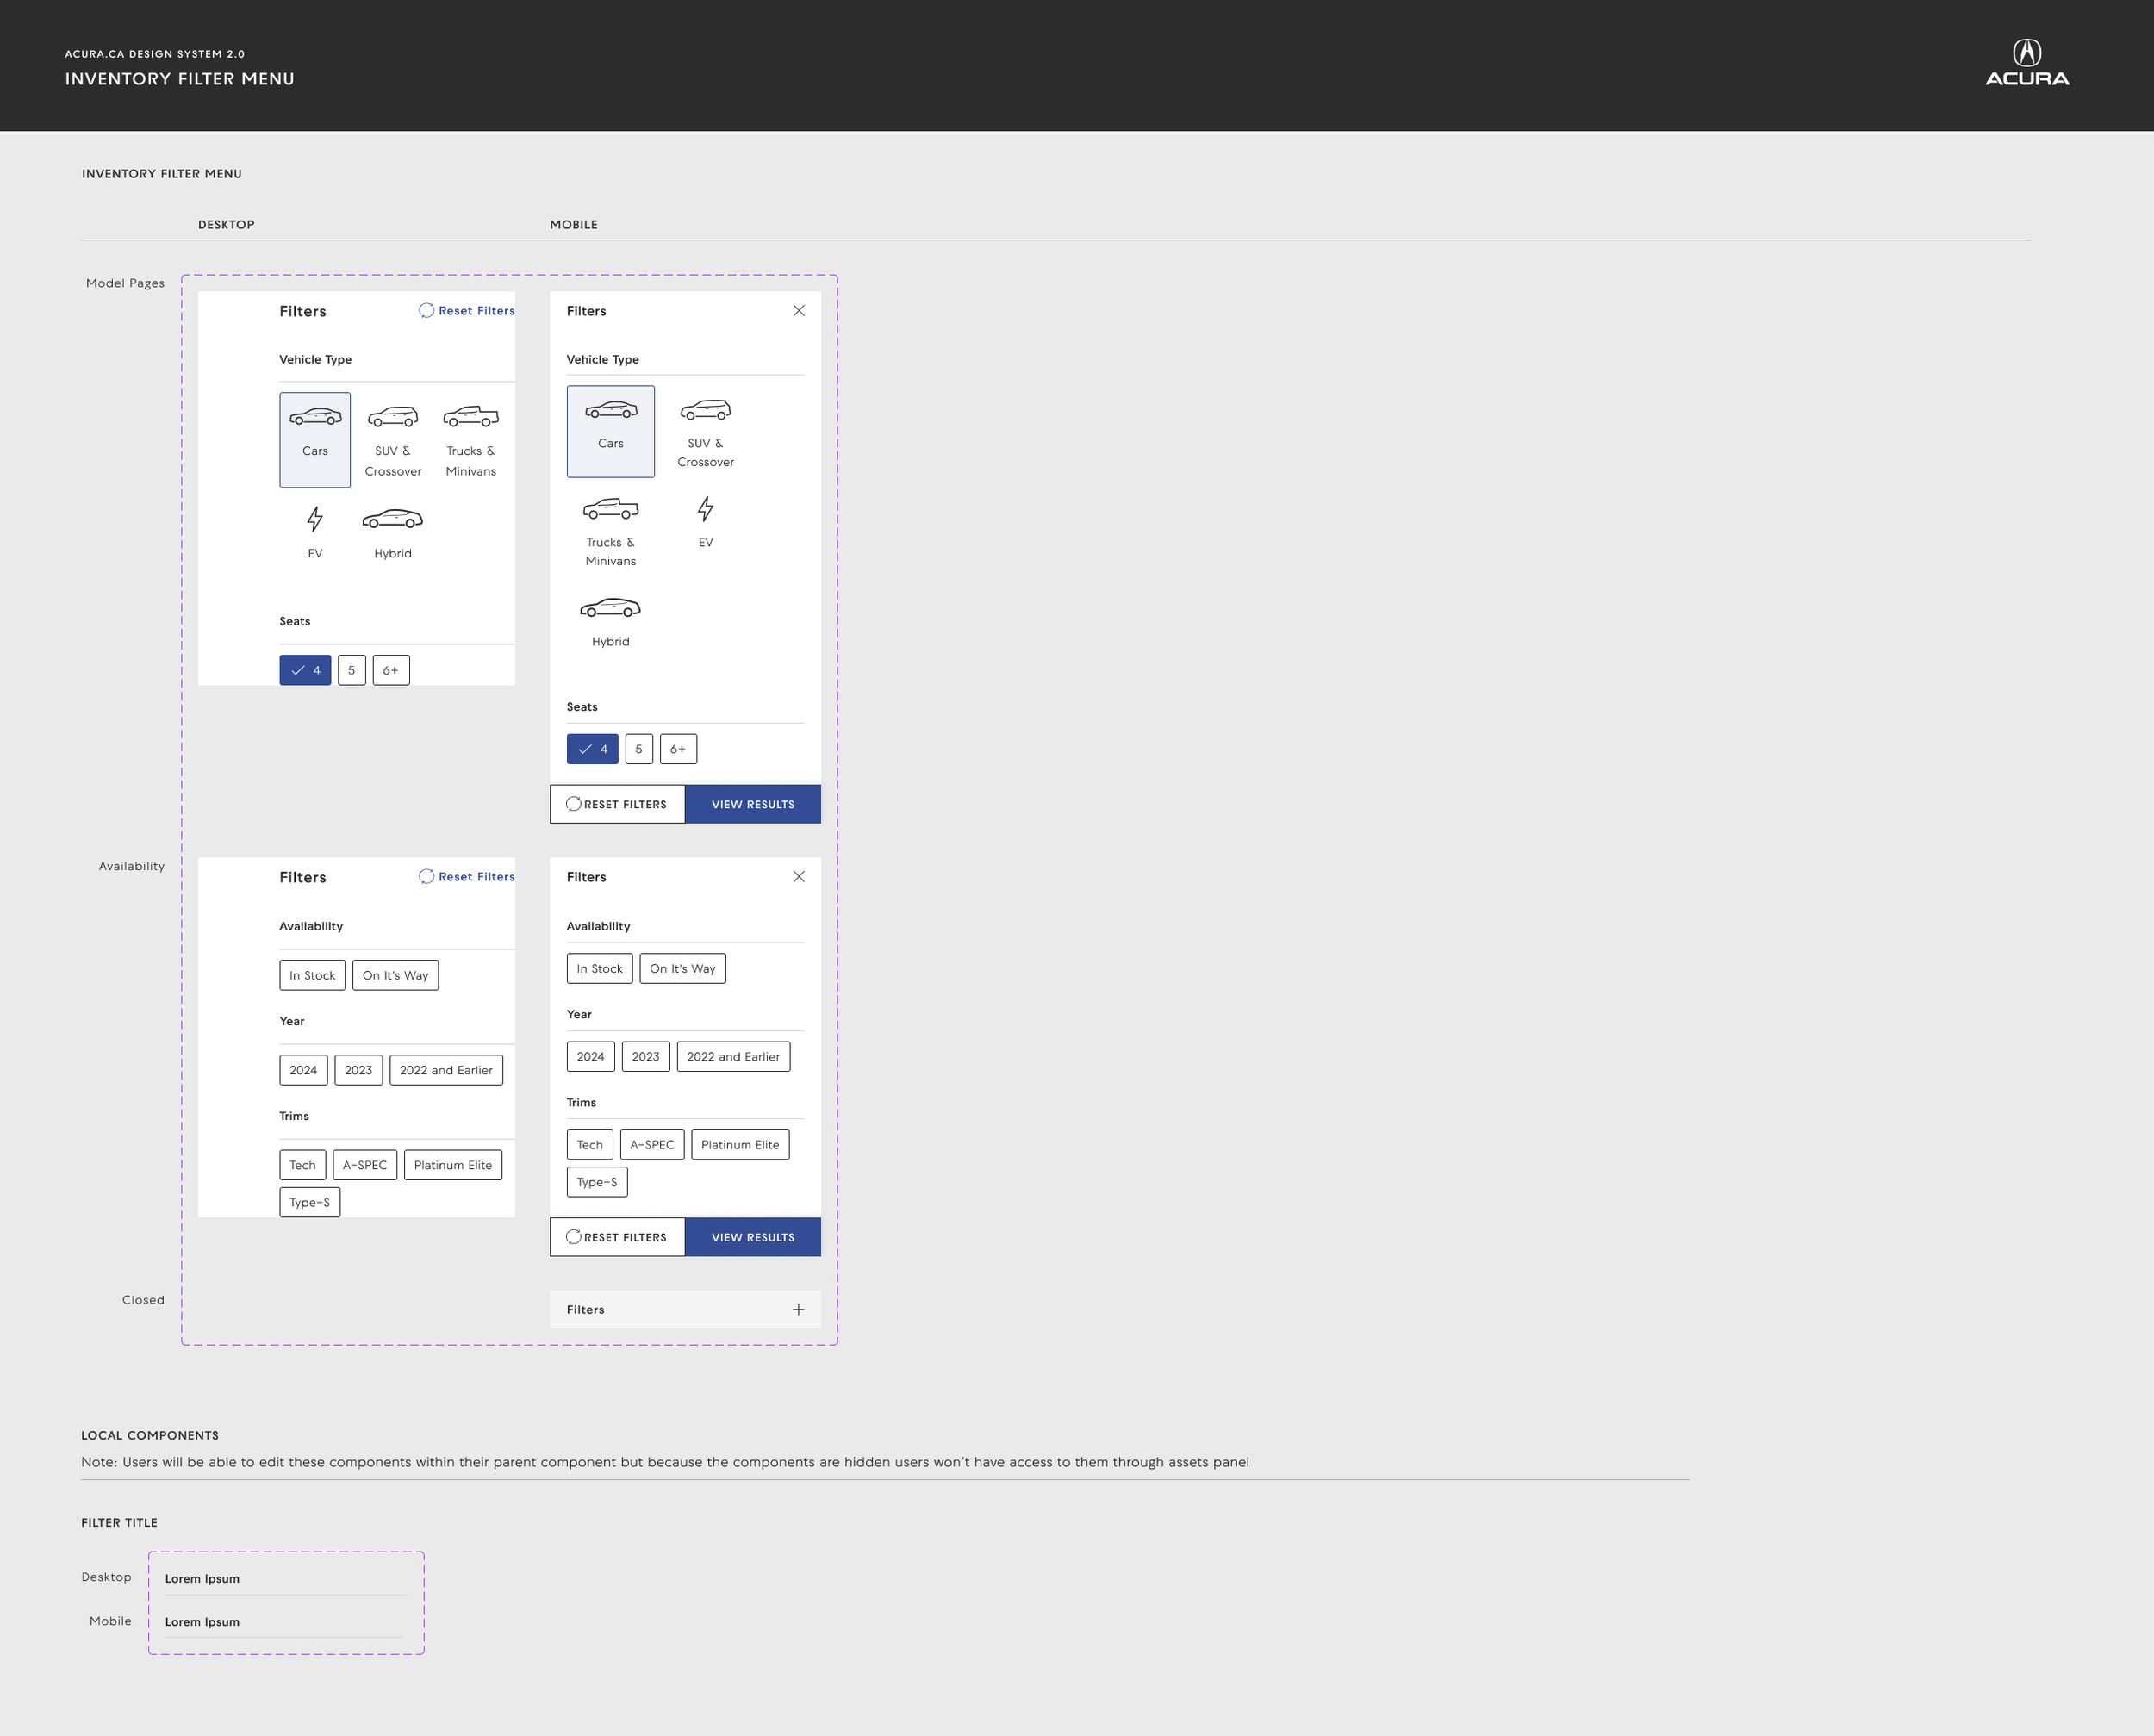Toggle In Stock chip in mobile Availability
Viewport: 2154px width, 1736px height.
click(x=599, y=968)
